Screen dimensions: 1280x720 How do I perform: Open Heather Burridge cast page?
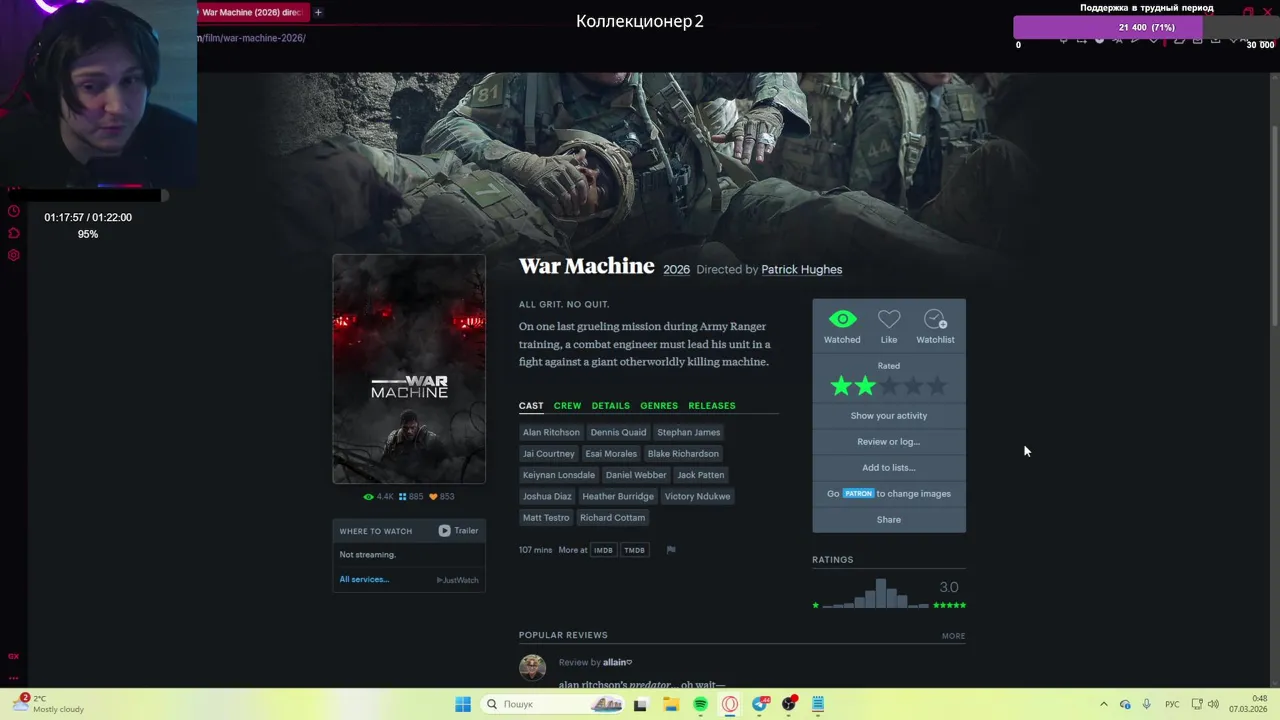click(618, 497)
